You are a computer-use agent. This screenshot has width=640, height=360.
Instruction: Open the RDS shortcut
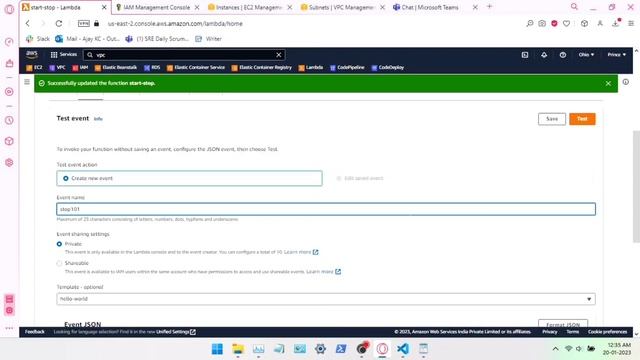(152, 67)
